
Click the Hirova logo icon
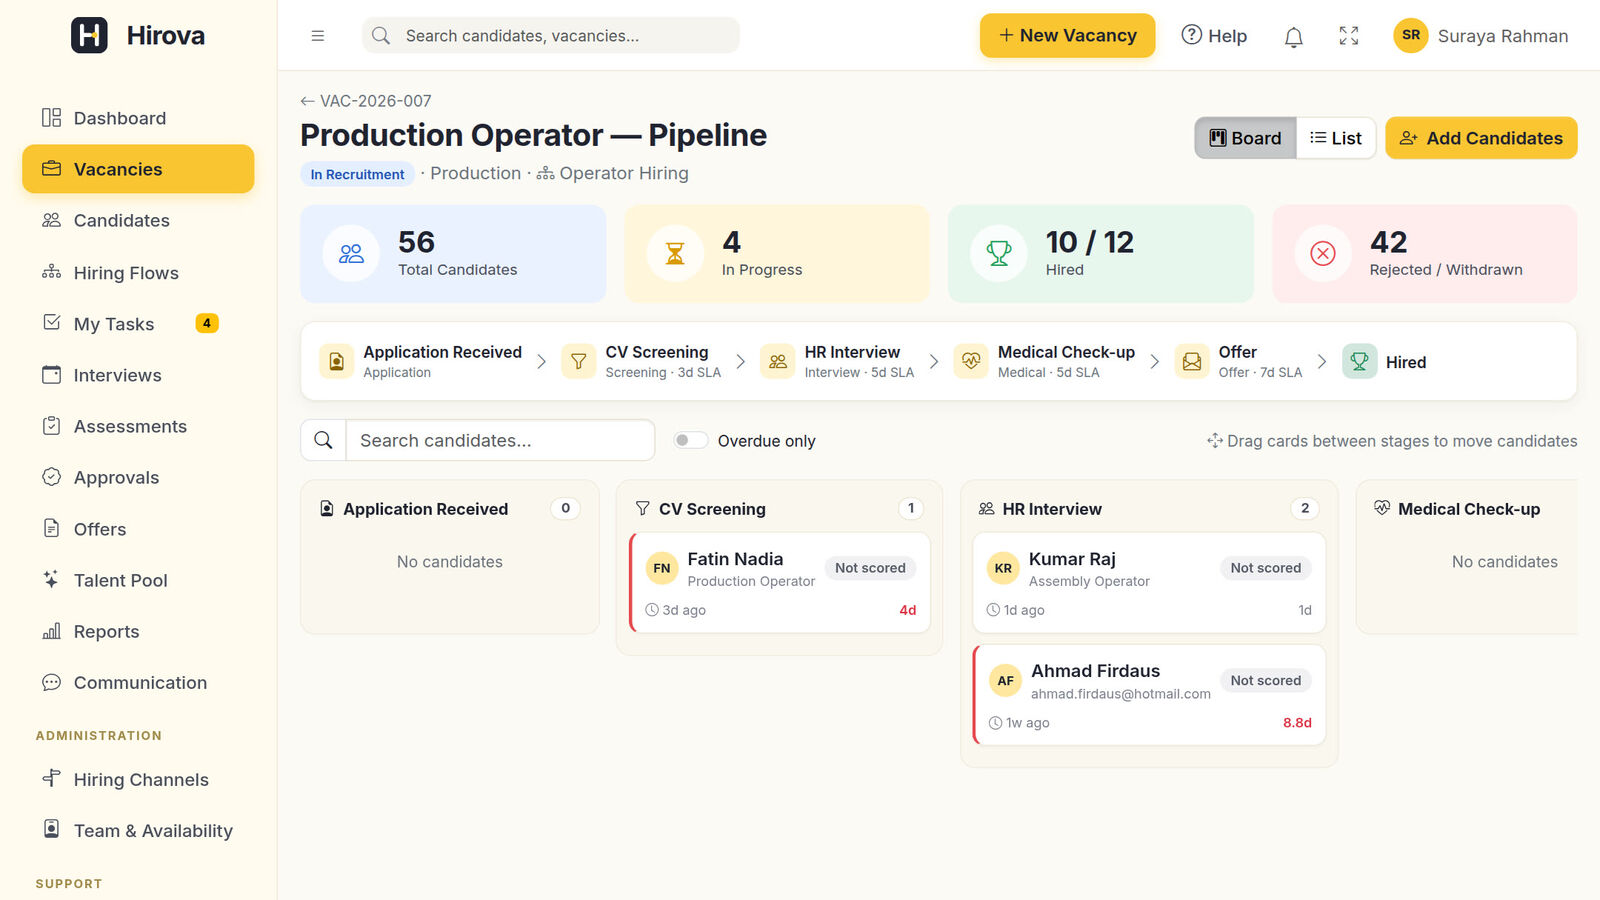pyautogui.click(x=89, y=35)
